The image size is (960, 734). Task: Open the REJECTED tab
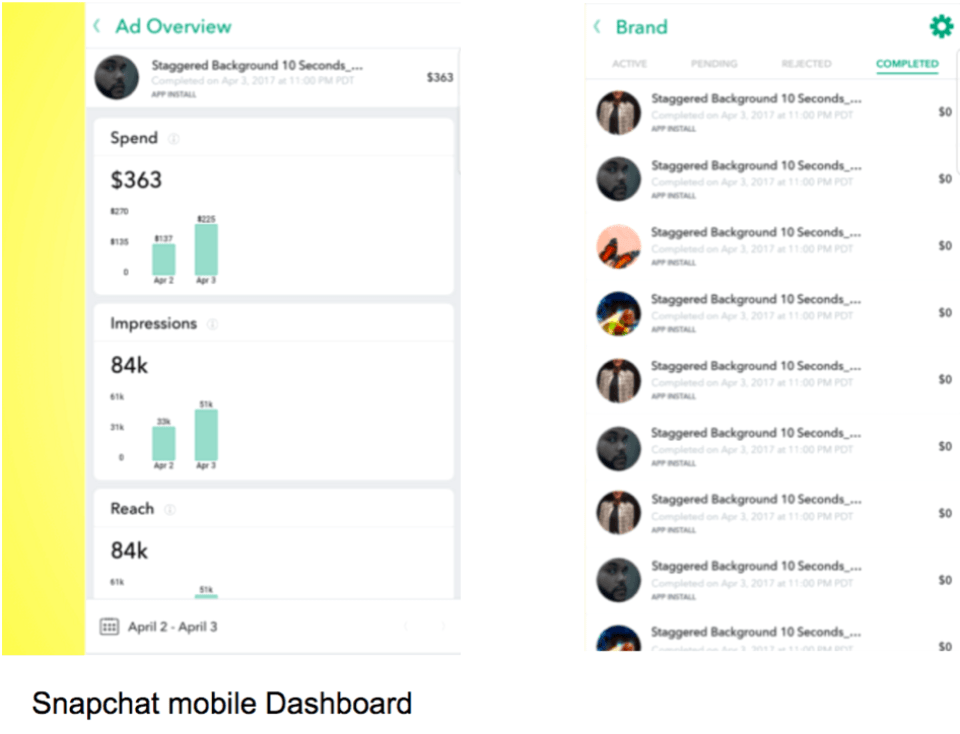(806, 64)
